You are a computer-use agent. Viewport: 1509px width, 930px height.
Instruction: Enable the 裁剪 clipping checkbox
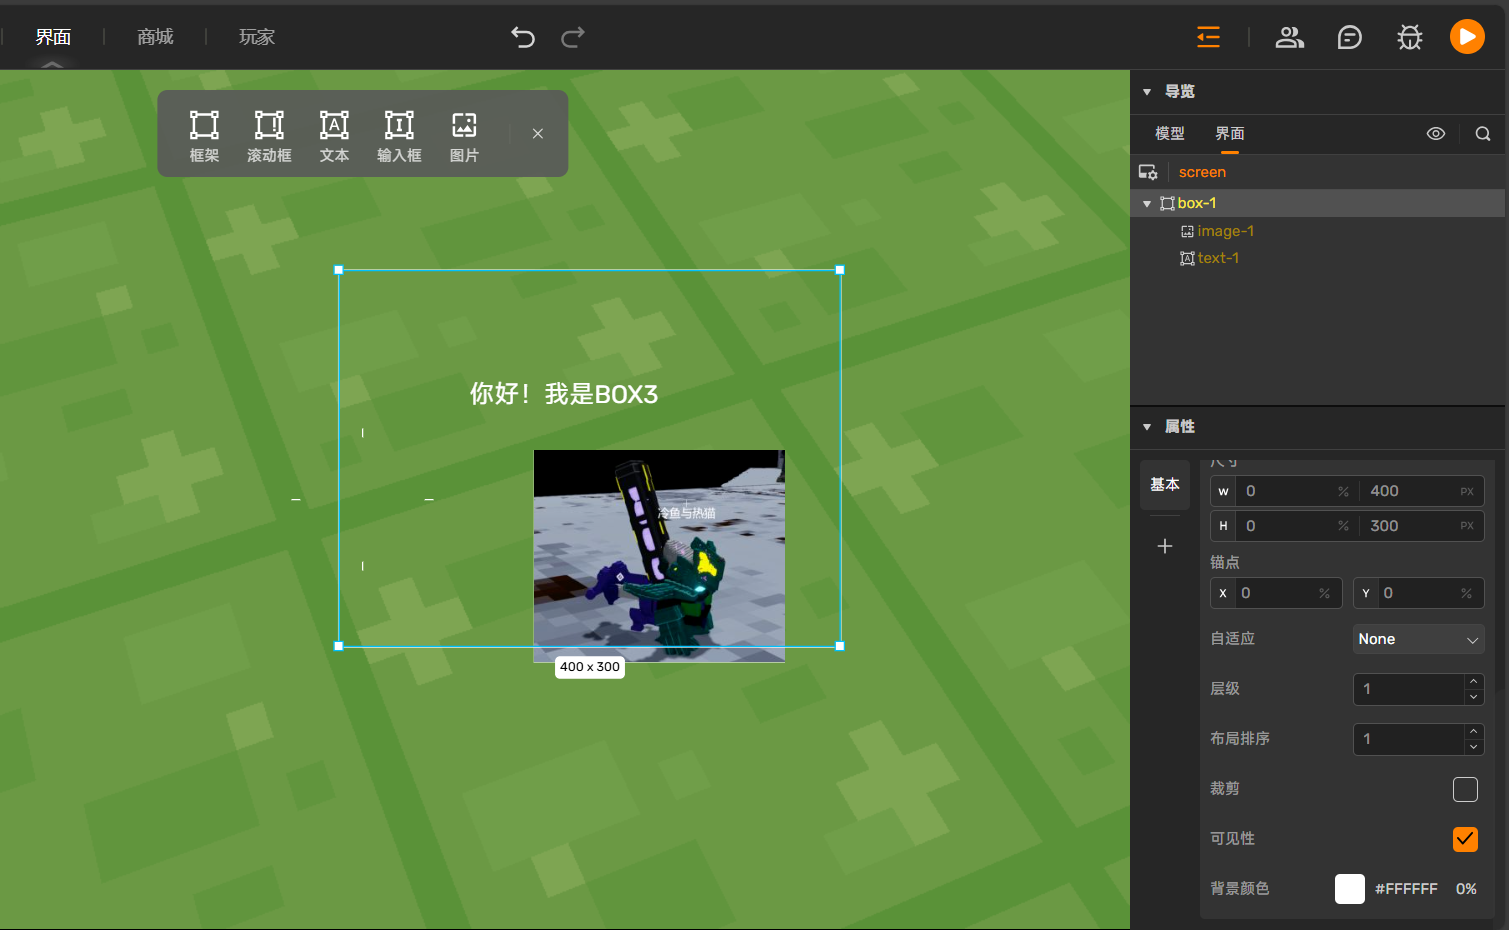1465,789
